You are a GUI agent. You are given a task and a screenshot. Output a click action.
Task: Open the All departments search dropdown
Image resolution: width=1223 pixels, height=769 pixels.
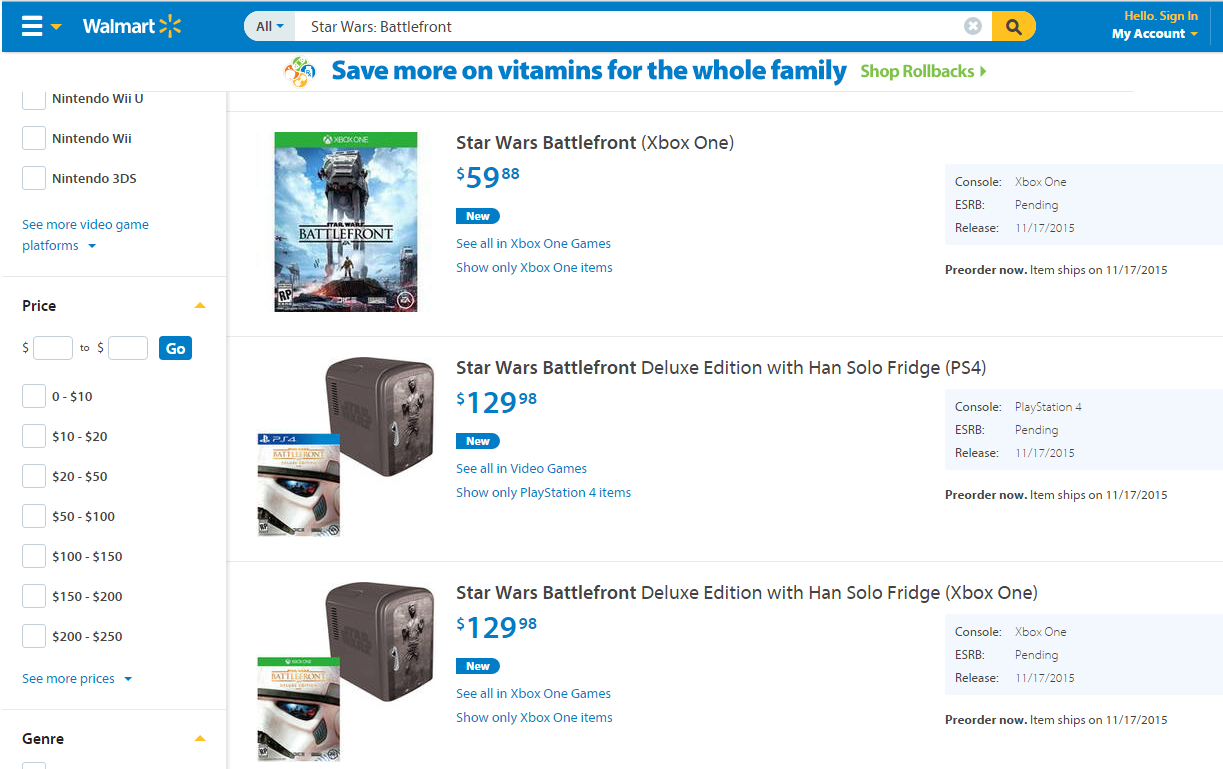coord(270,27)
